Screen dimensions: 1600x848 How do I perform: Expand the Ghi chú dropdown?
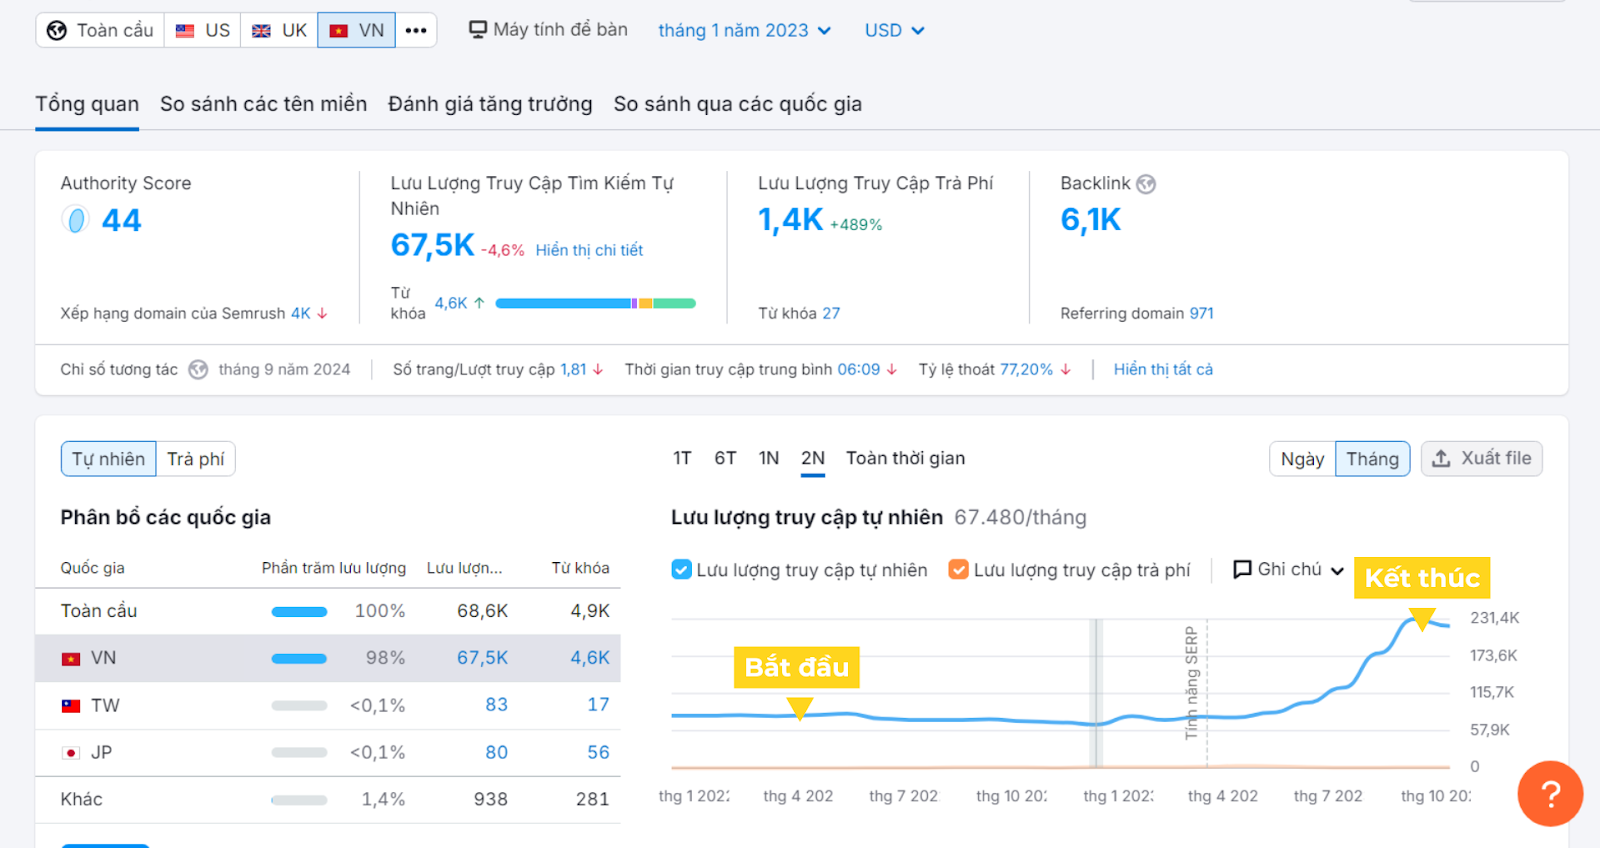(1337, 570)
